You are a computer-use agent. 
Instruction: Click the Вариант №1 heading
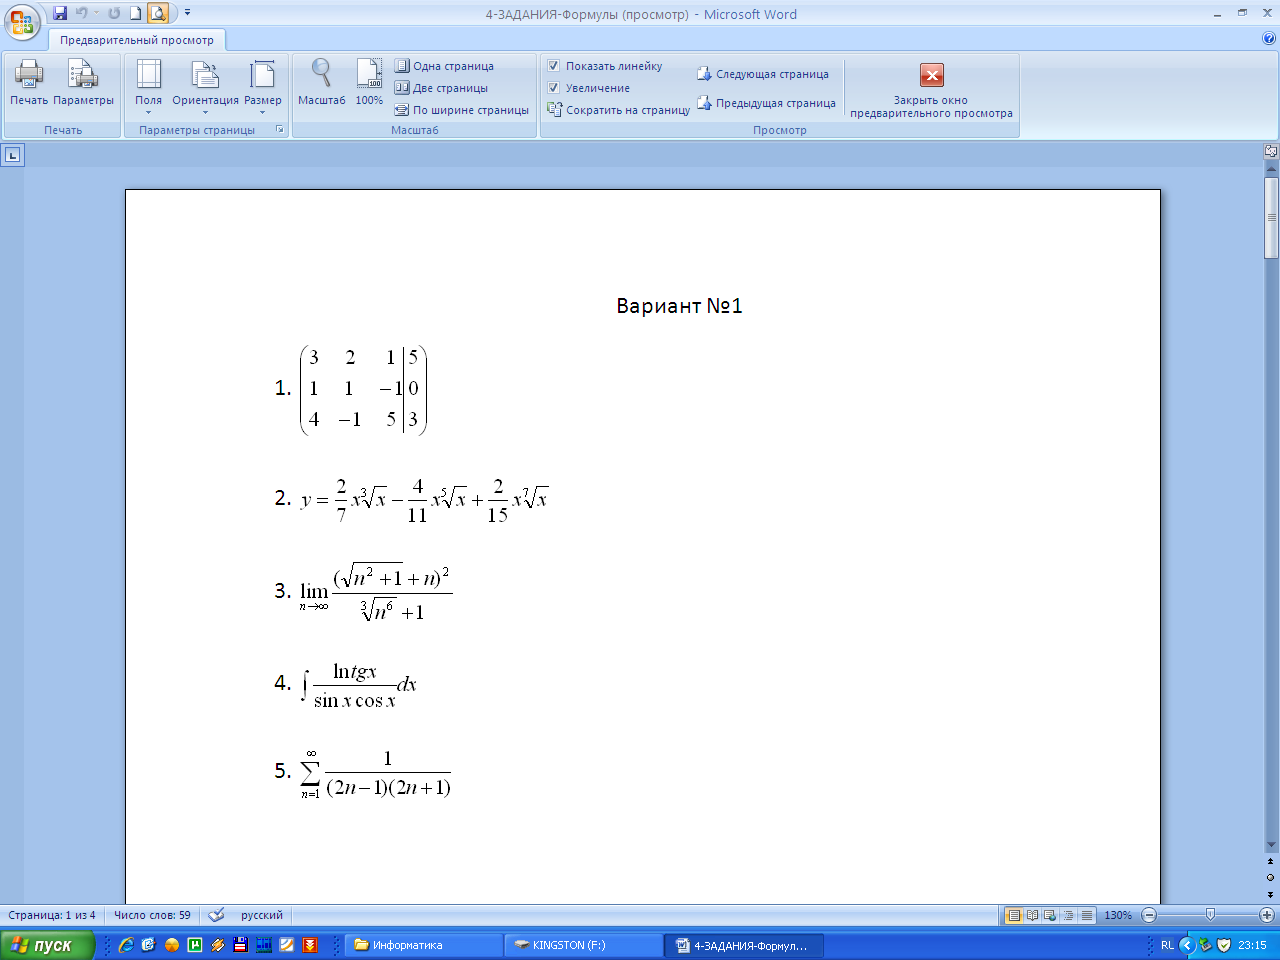coord(680,306)
